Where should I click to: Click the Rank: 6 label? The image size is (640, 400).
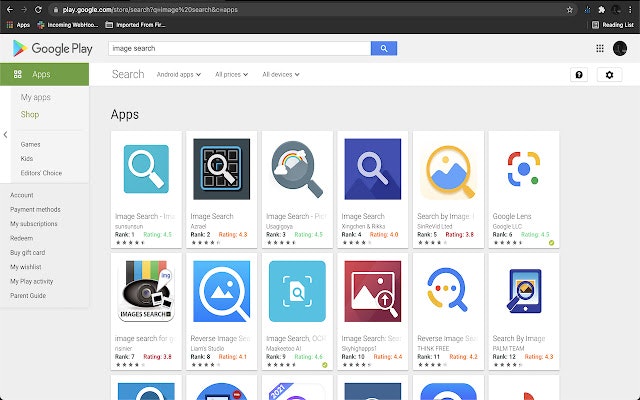[x=502, y=234]
